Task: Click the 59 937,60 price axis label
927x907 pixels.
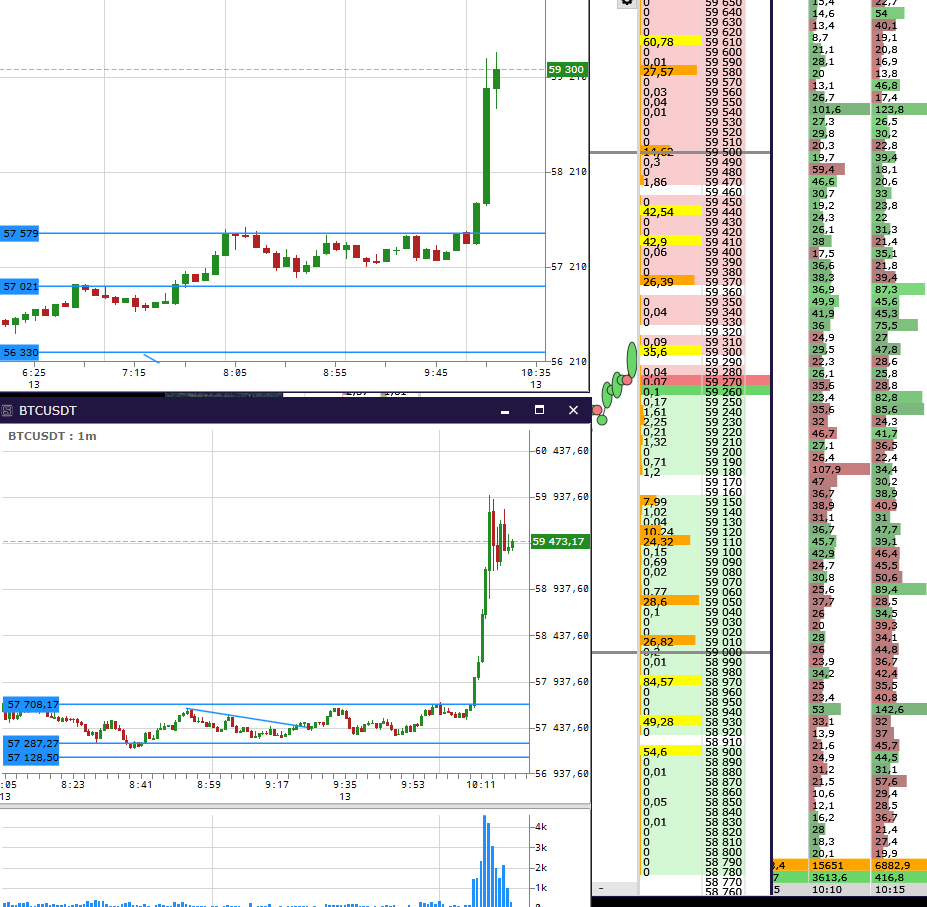Action: click(562, 497)
